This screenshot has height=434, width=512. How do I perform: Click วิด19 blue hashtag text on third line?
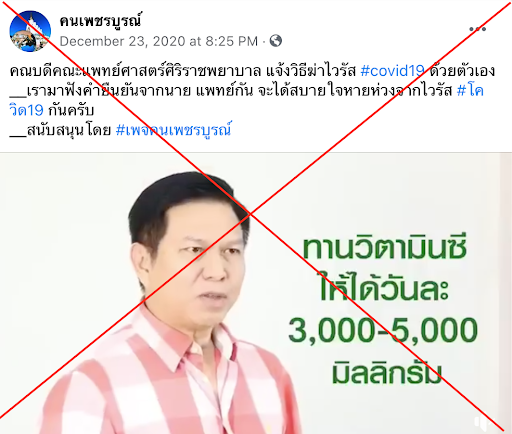pos(26,110)
